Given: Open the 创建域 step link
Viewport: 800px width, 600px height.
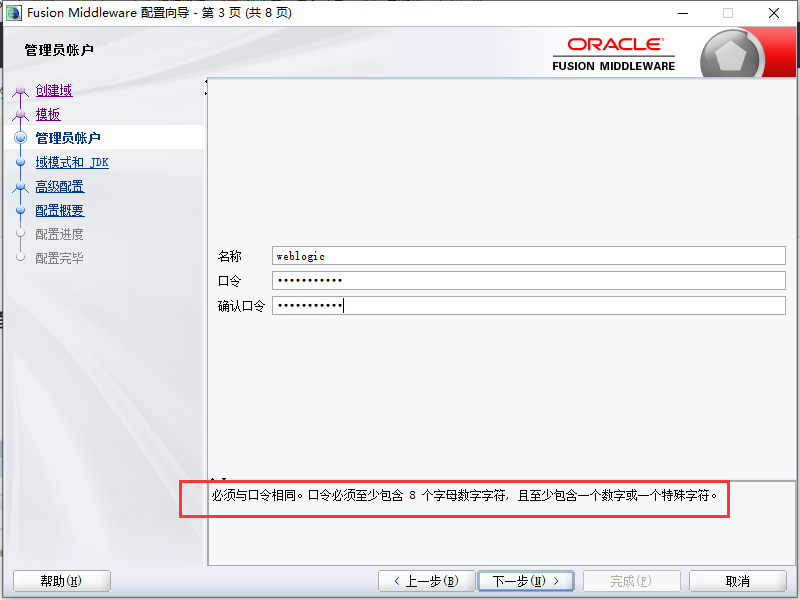Looking at the screenshot, I should point(54,90).
